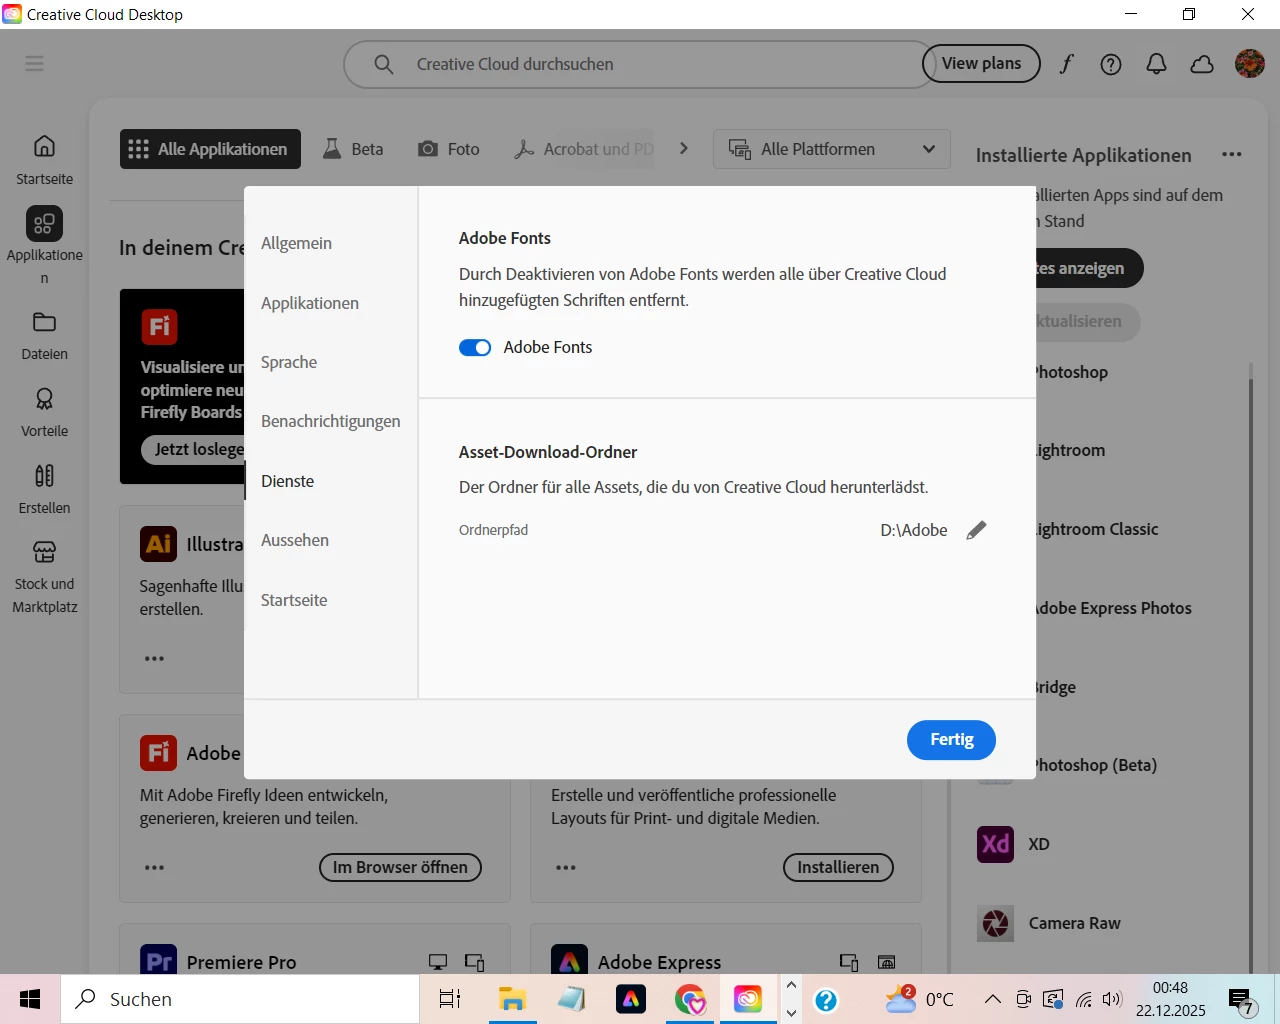Switch to Foto tab

[449, 149]
